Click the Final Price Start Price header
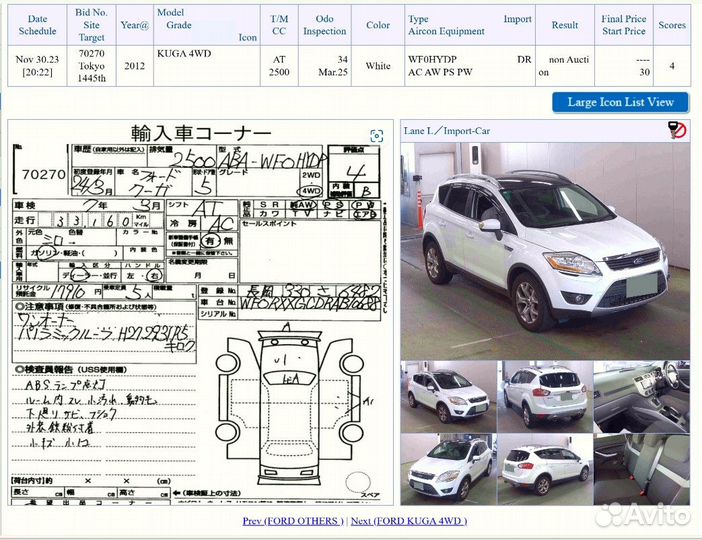Screen dimensions: 702x540 coord(624,25)
